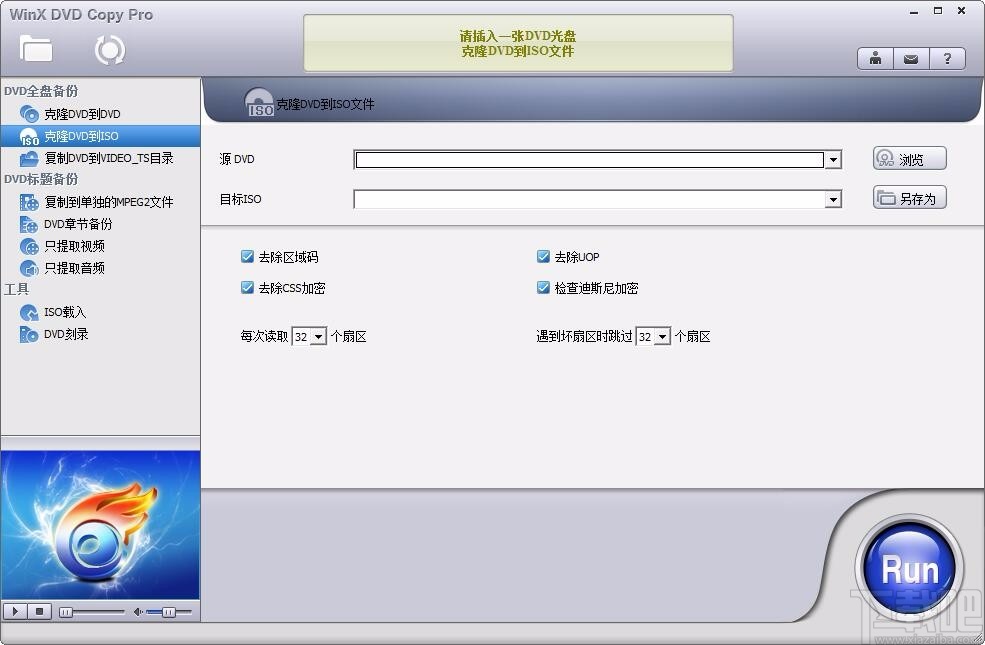Disable the 去除区域码 checkbox
Screen dimensions: 985x645
point(247,256)
